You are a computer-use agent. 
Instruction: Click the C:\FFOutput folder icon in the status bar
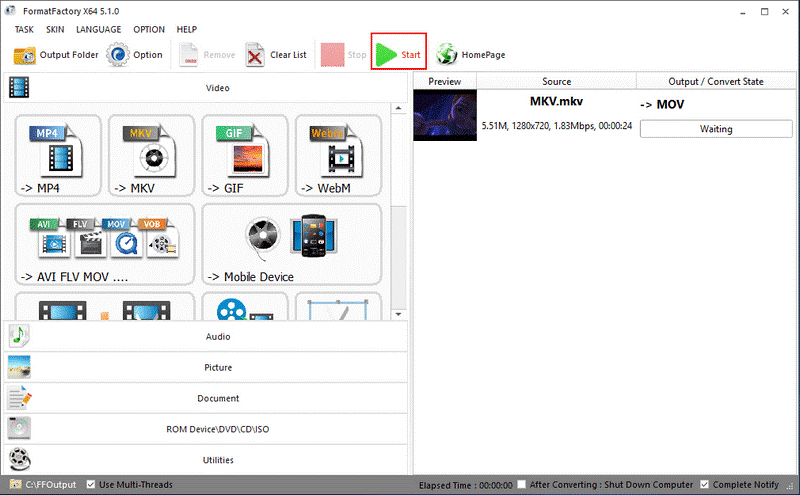pyautogui.click(x=16, y=484)
